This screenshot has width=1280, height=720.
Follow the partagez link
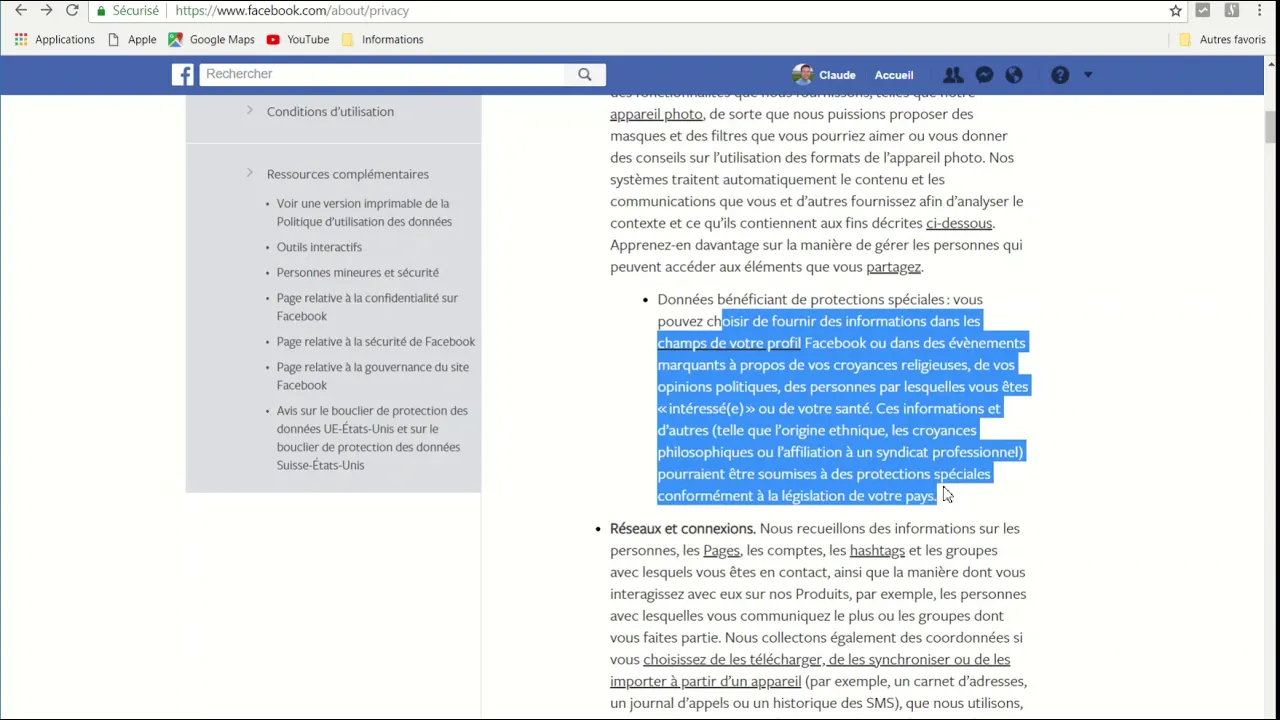click(893, 267)
